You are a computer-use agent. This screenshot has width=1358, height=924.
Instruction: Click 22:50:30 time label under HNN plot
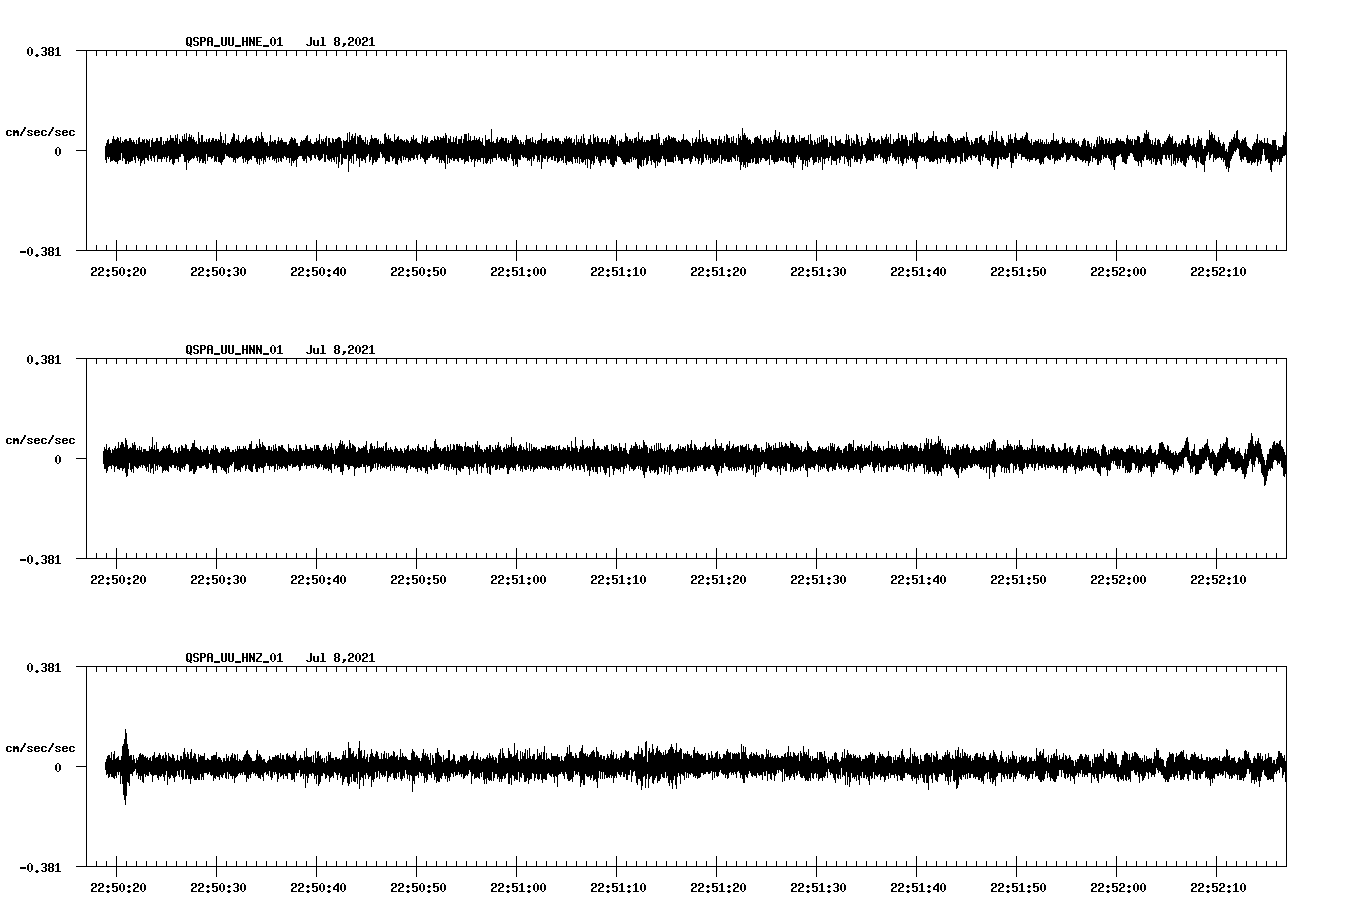click(x=218, y=580)
